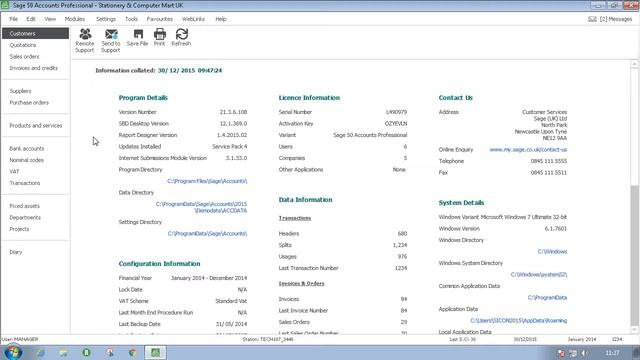Click the Last Transaction Number value 1234
This screenshot has width=640, height=360.
tap(401, 268)
